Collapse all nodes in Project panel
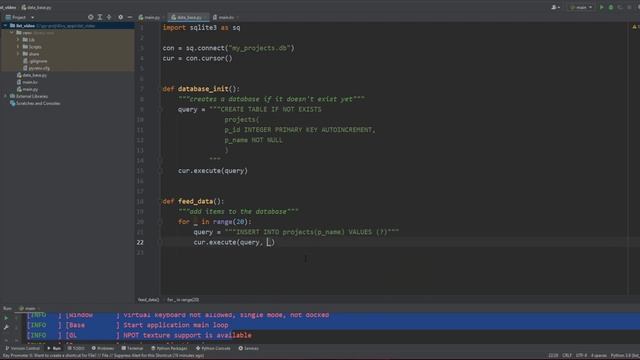 tap(109, 17)
